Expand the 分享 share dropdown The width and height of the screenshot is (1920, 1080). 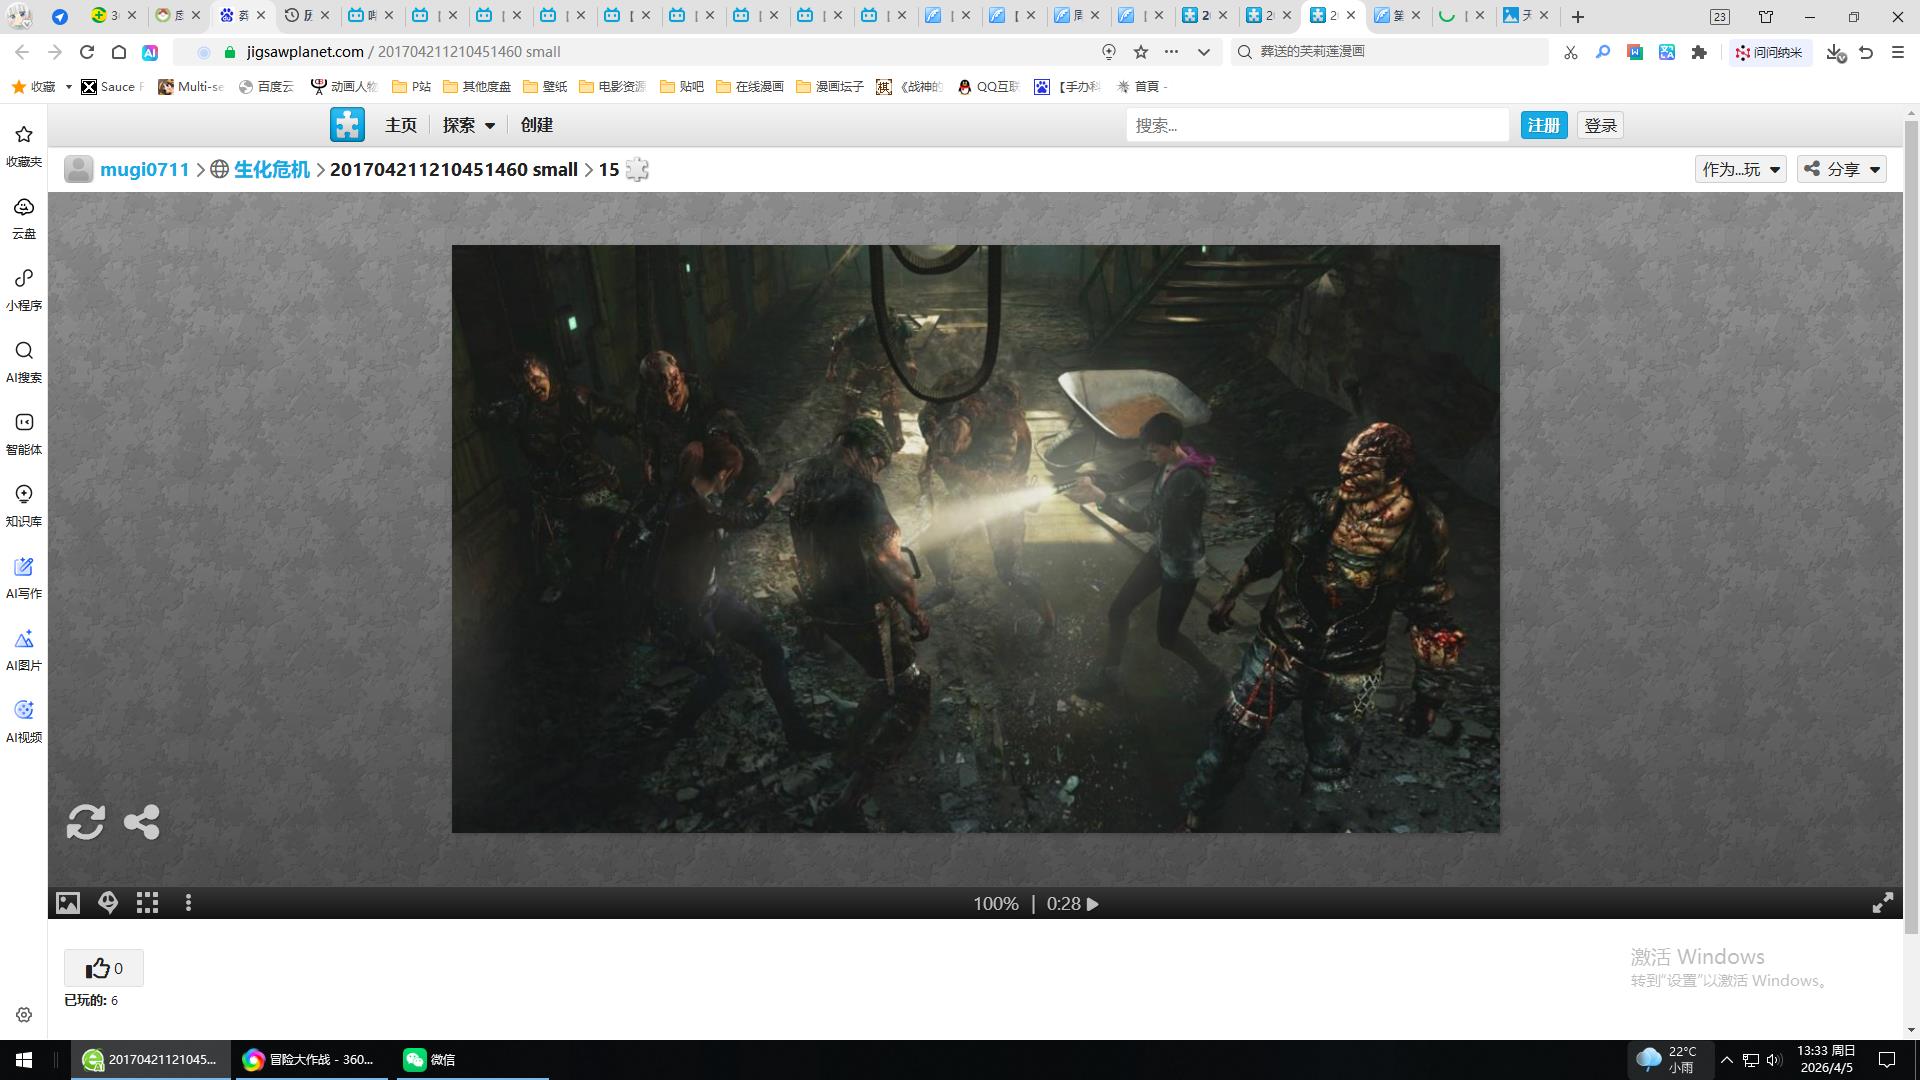pyautogui.click(x=1842, y=169)
